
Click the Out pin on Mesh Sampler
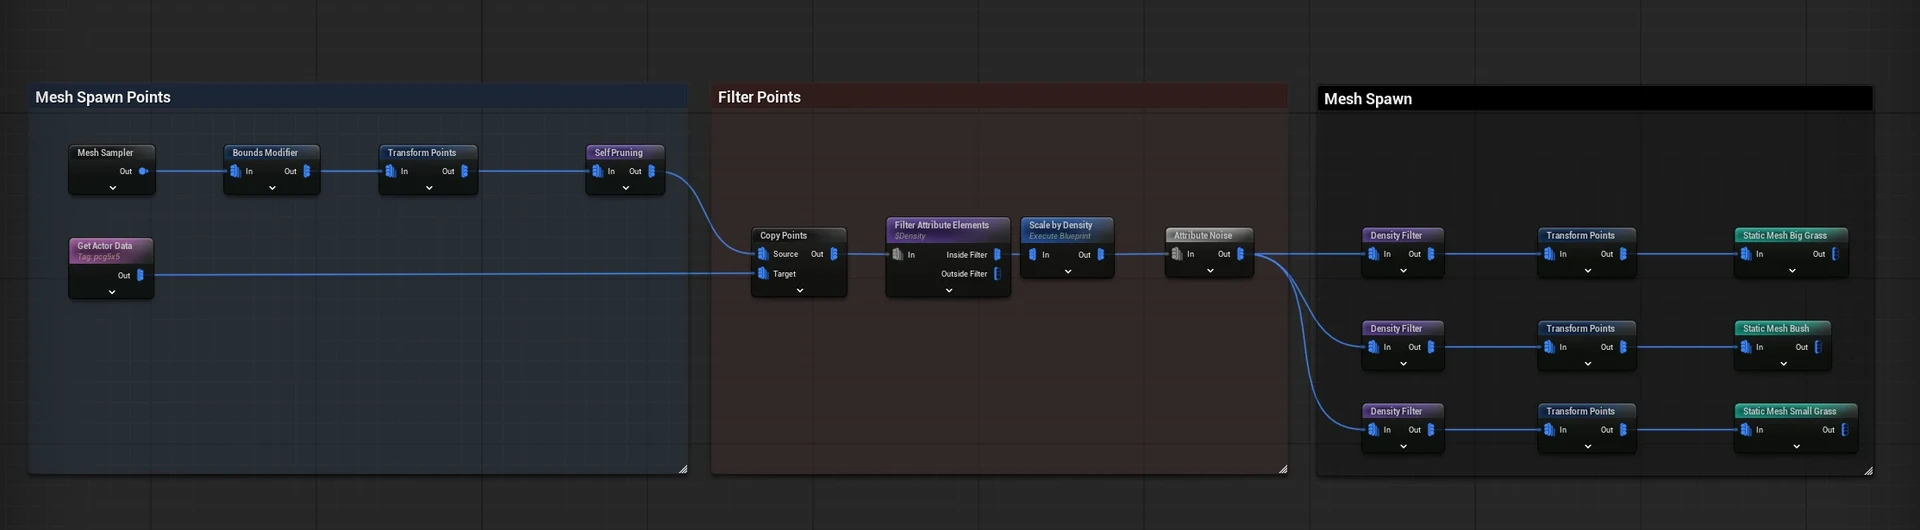(x=143, y=171)
